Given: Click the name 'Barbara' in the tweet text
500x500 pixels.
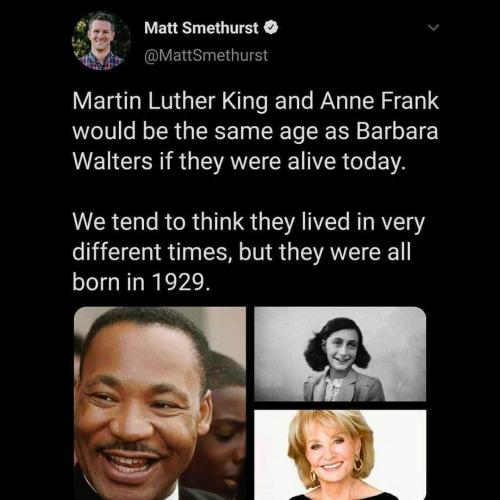Looking at the screenshot, I should (397, 131).
